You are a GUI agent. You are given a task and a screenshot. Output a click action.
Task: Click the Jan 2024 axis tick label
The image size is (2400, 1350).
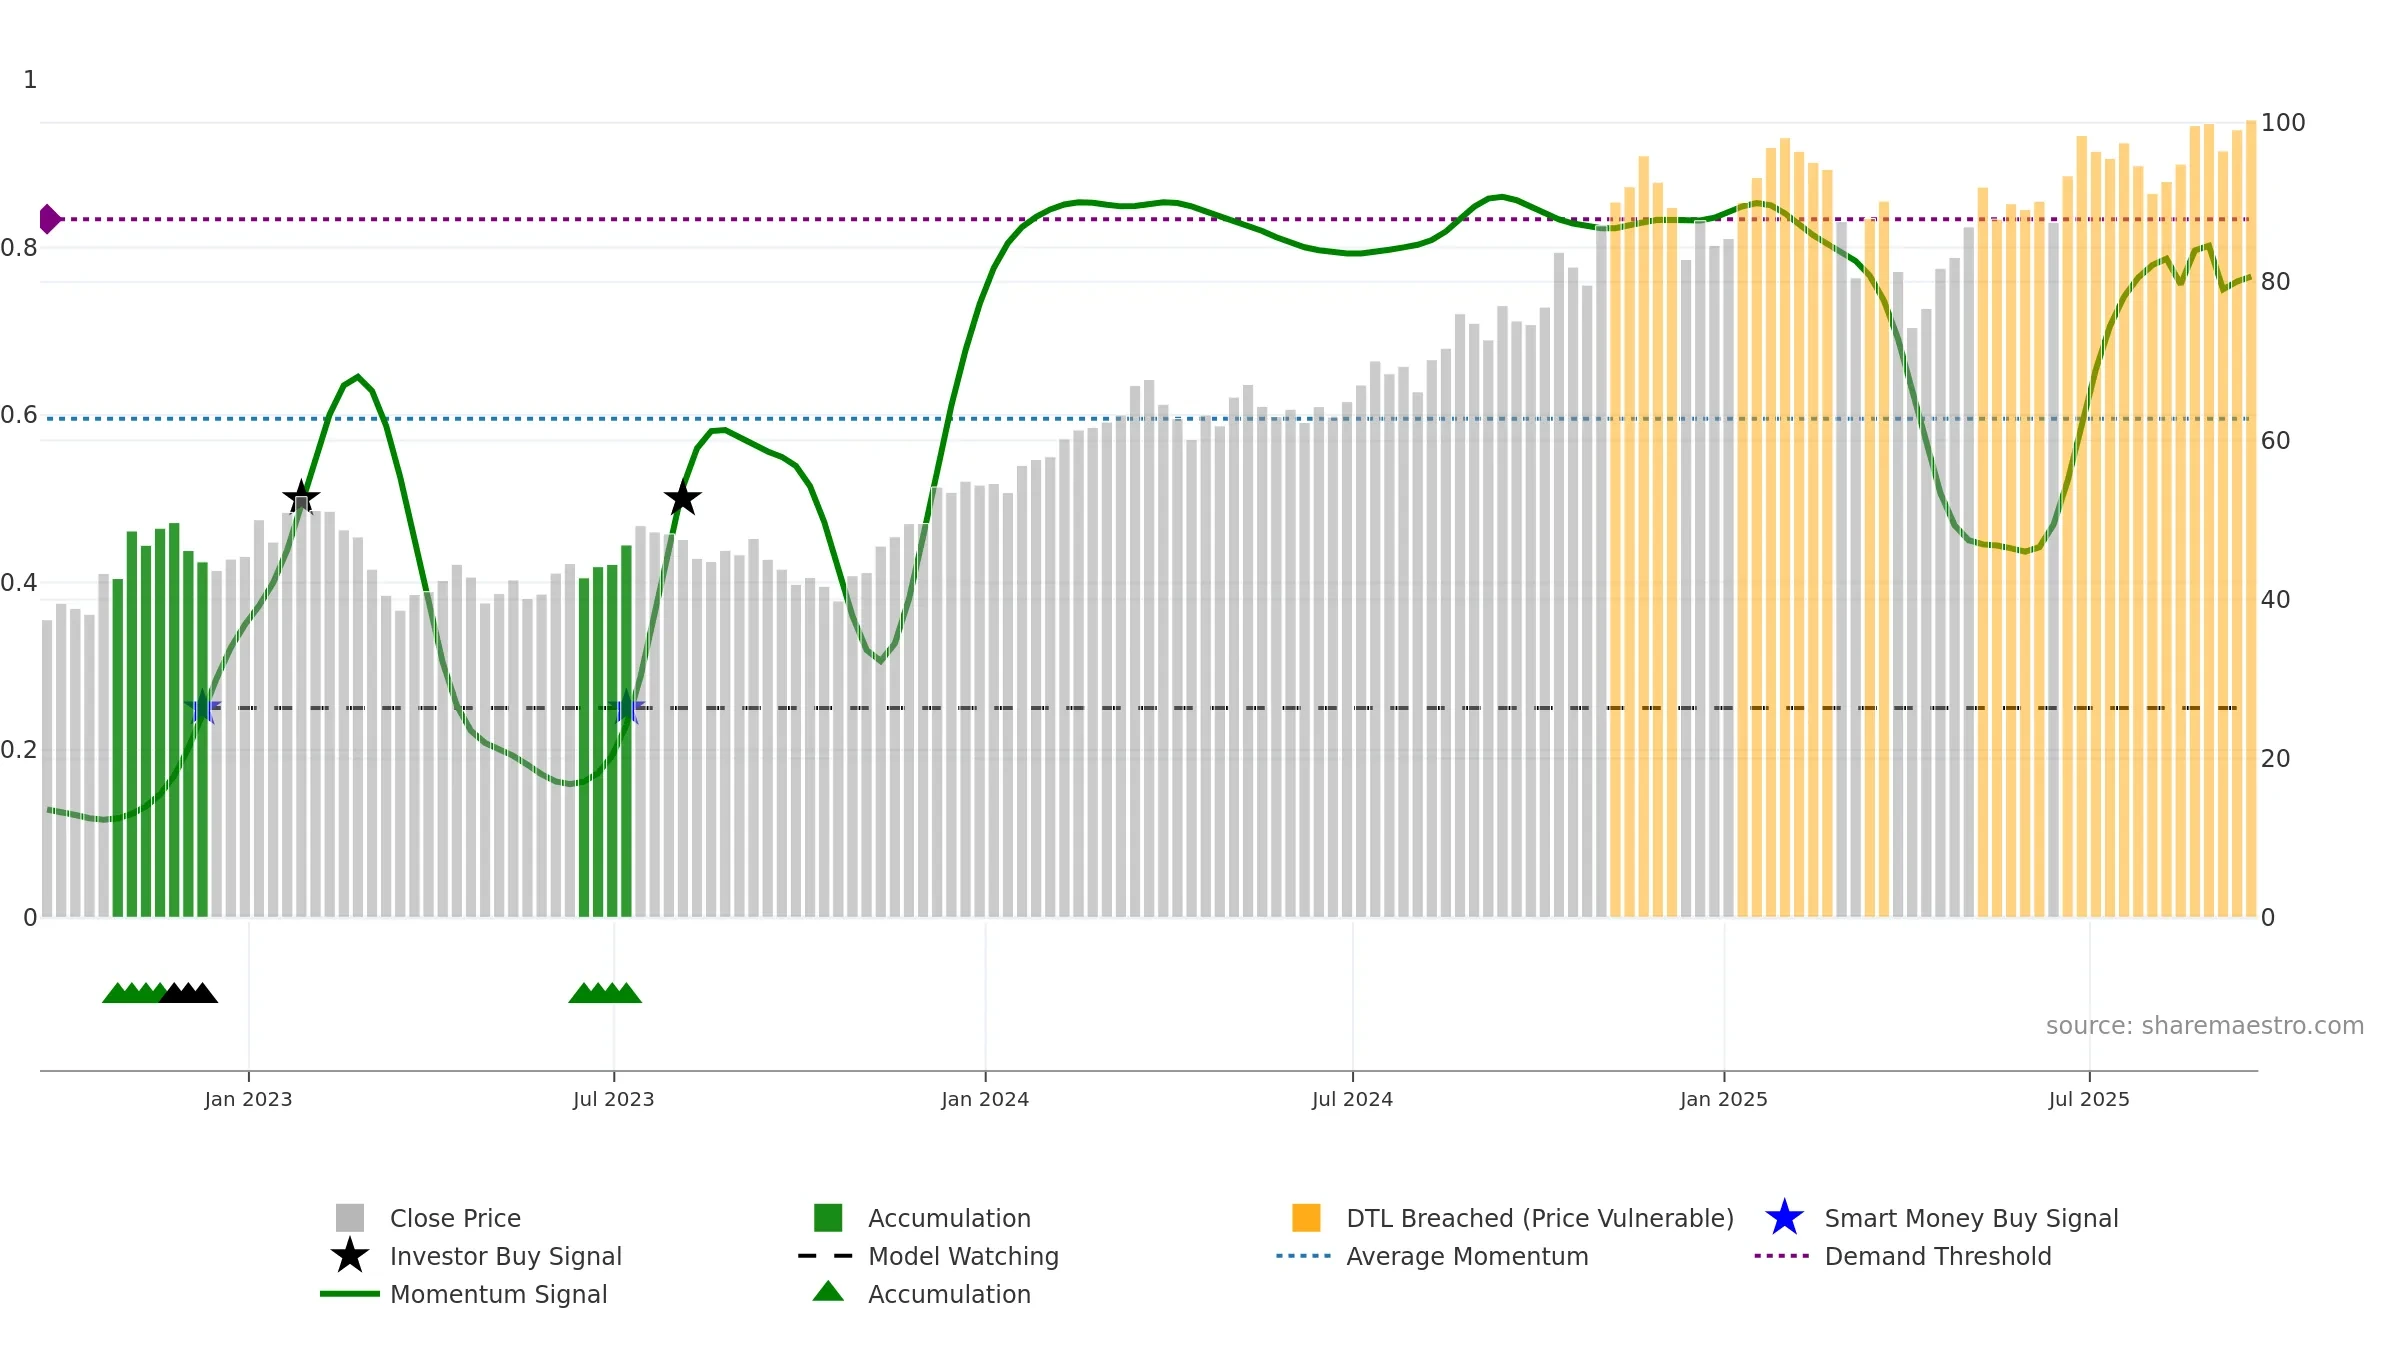pos(985,1100)
